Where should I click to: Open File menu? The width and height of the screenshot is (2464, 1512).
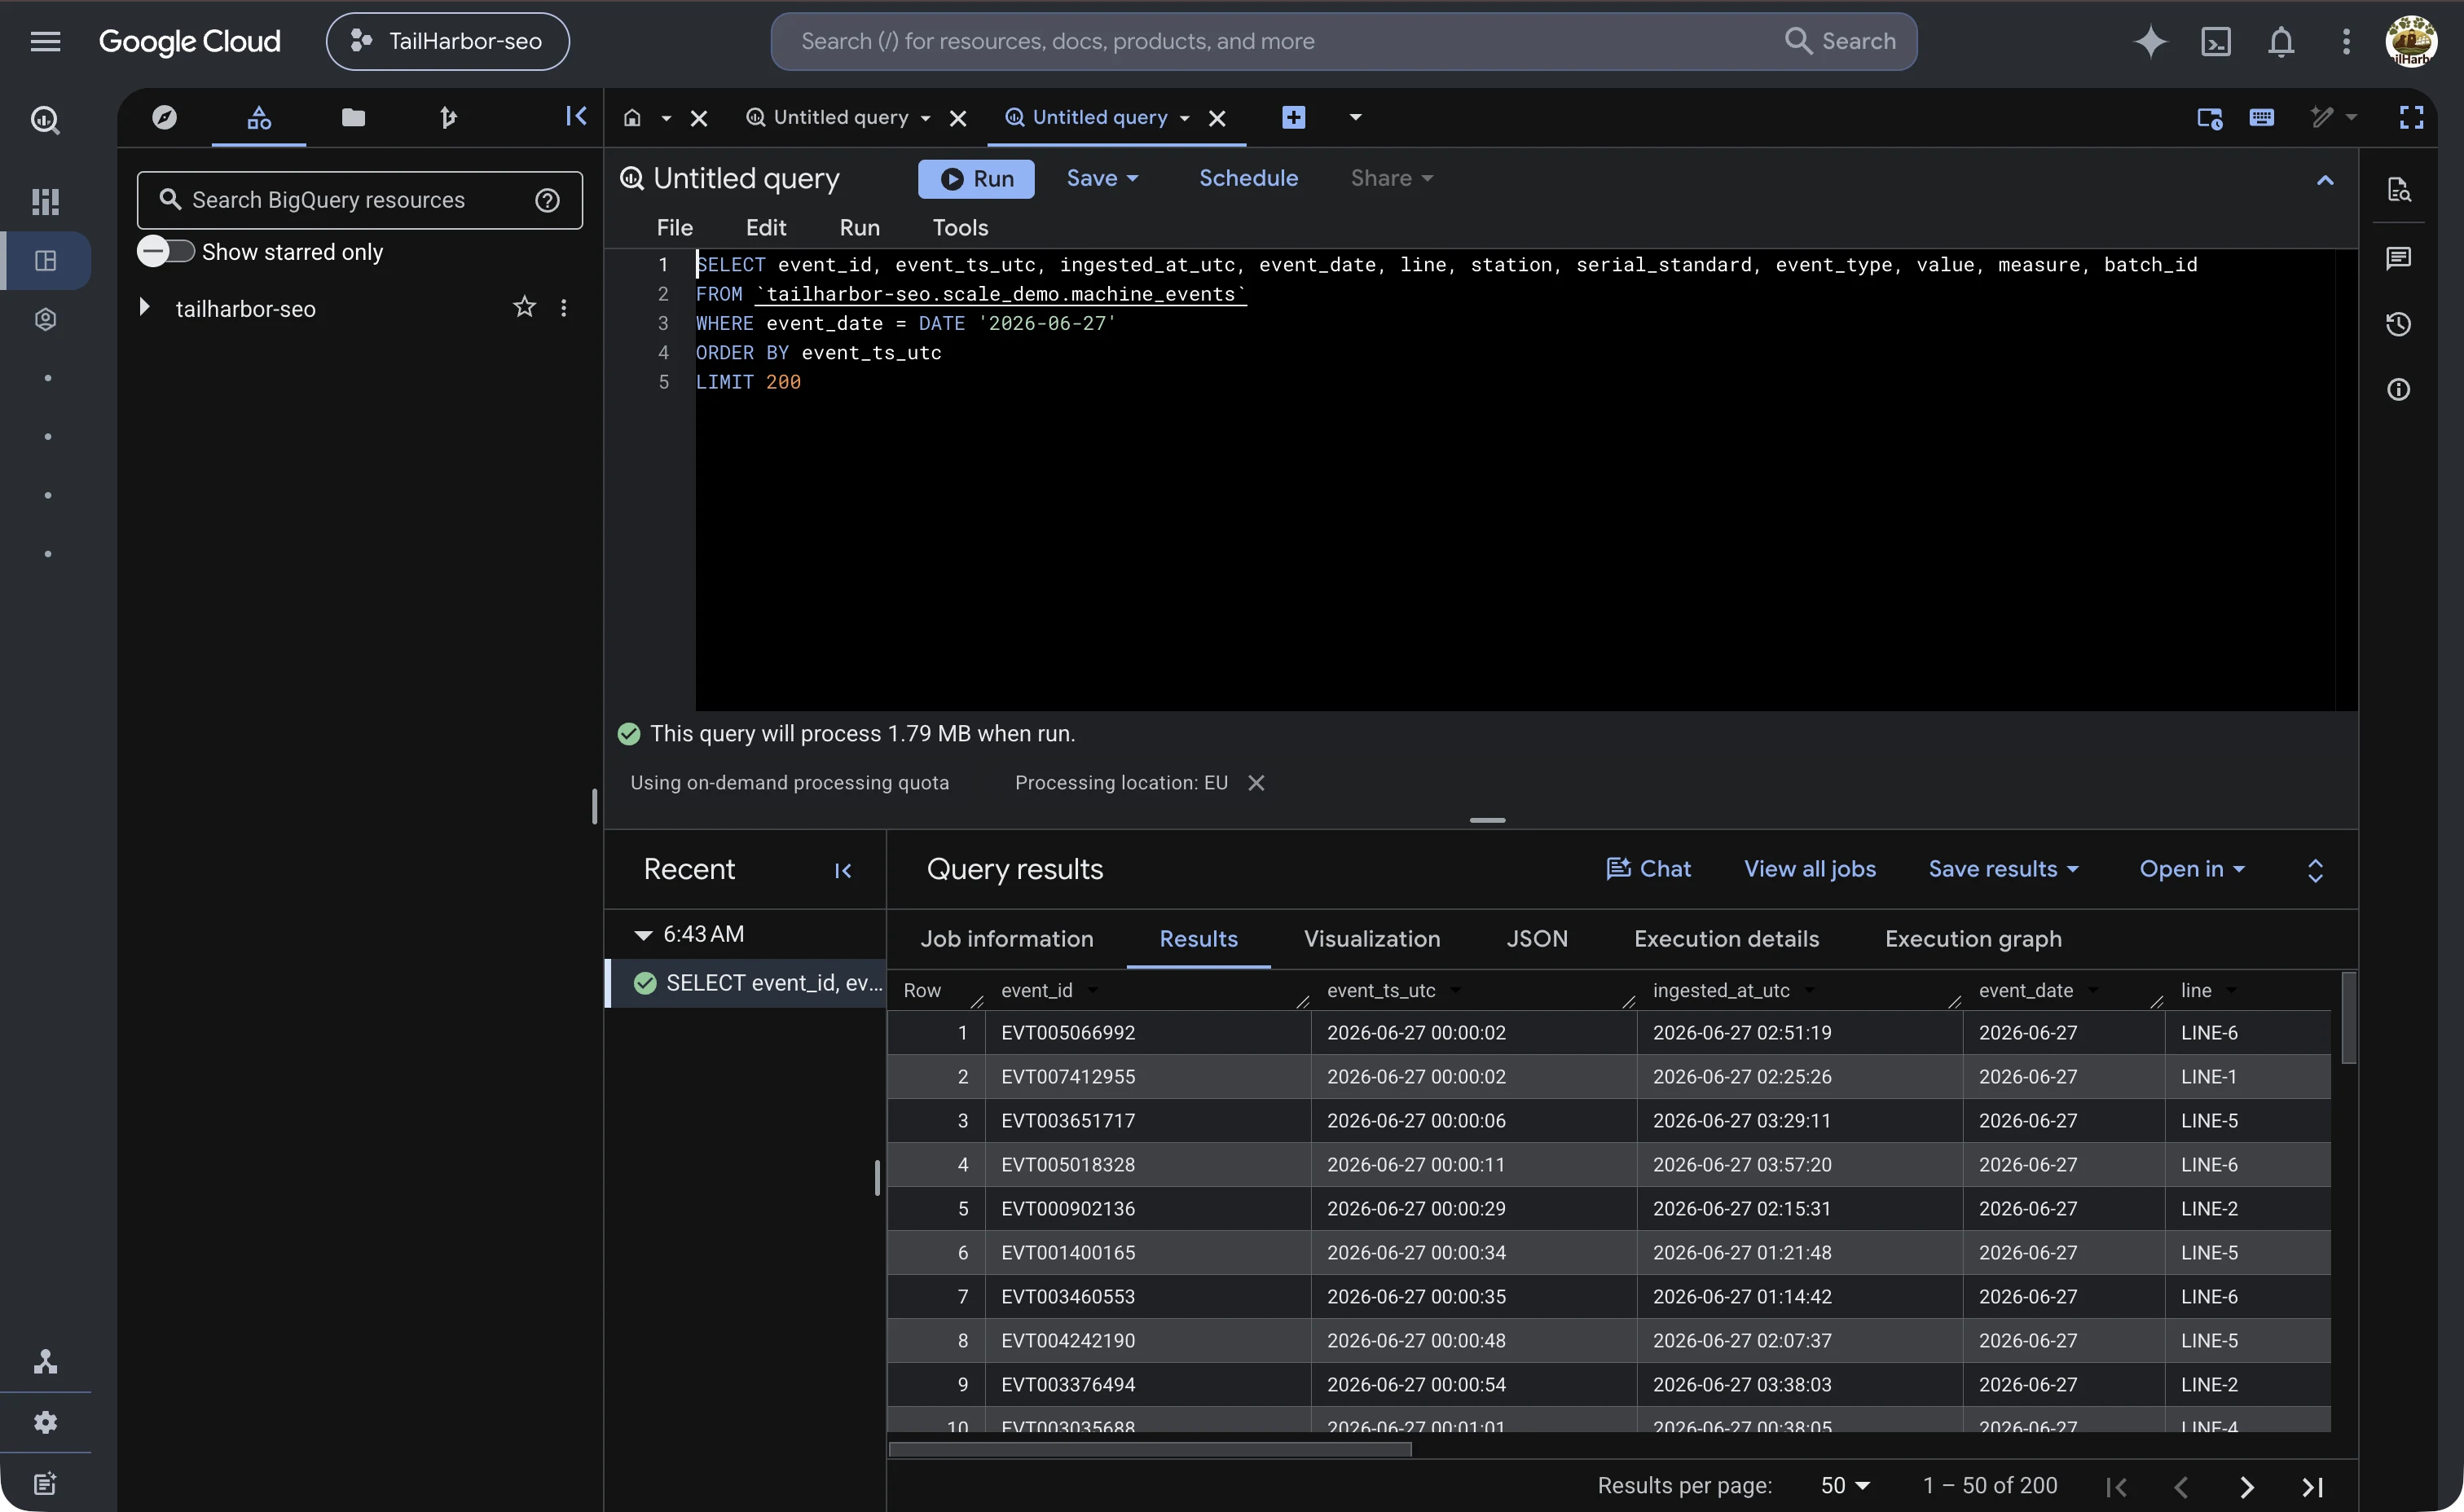point(674,228)
